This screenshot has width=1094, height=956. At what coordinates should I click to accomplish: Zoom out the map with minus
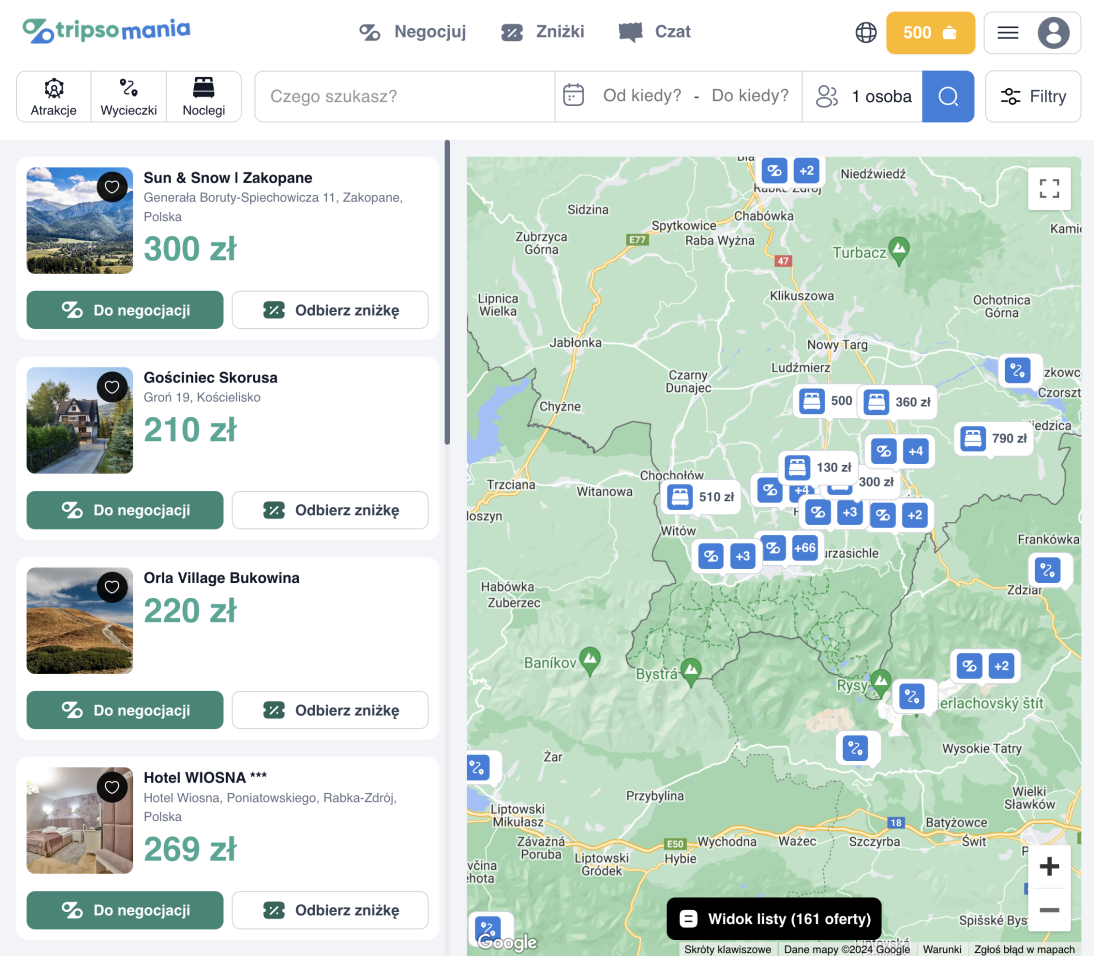pyautogui.click(x=1049, y=910)
